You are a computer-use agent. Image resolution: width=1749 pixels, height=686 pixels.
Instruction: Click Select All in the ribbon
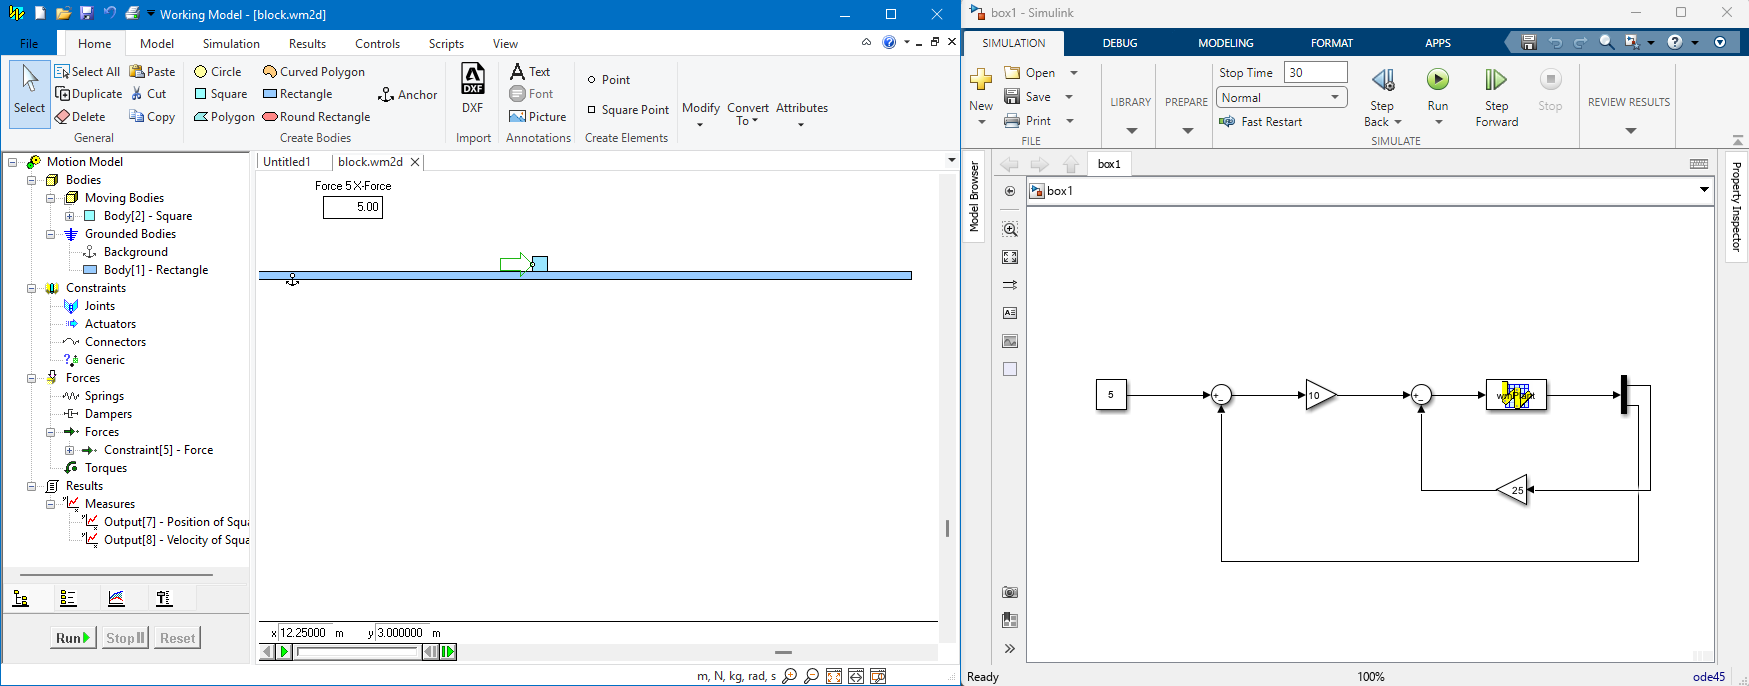point(87,72)
